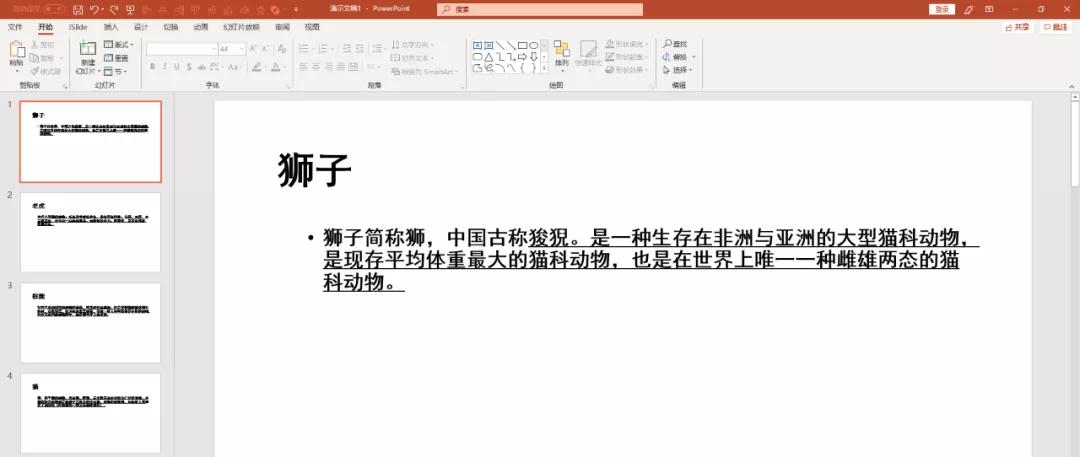Open the Font dialog launcher
This screenshot has height=457, width=1080.
pyautogui.click(x=288, y=86)
